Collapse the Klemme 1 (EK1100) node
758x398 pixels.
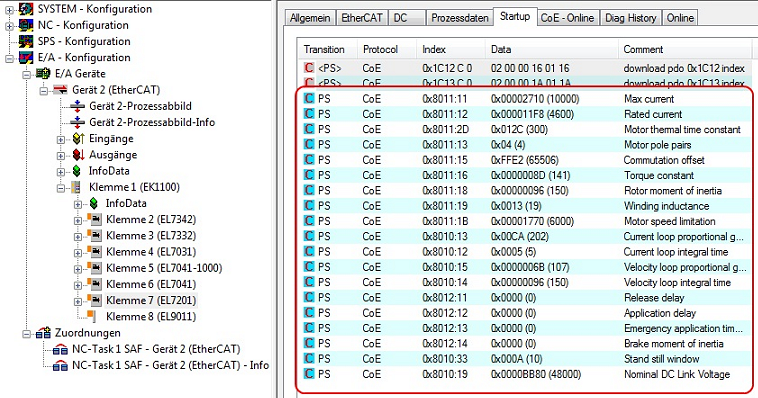61,188
